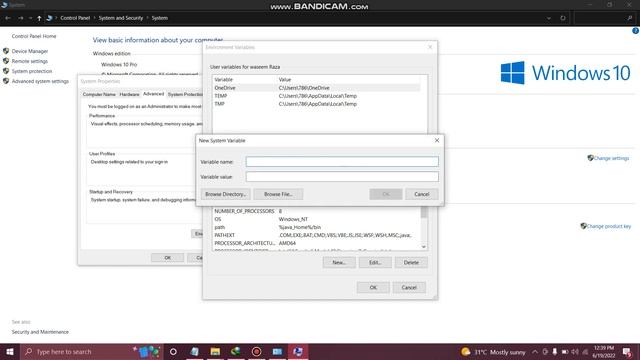Screen dimensions: 640x360
Task: Switch to Hardware tab in System Properties
Action: tap(129, 94)
